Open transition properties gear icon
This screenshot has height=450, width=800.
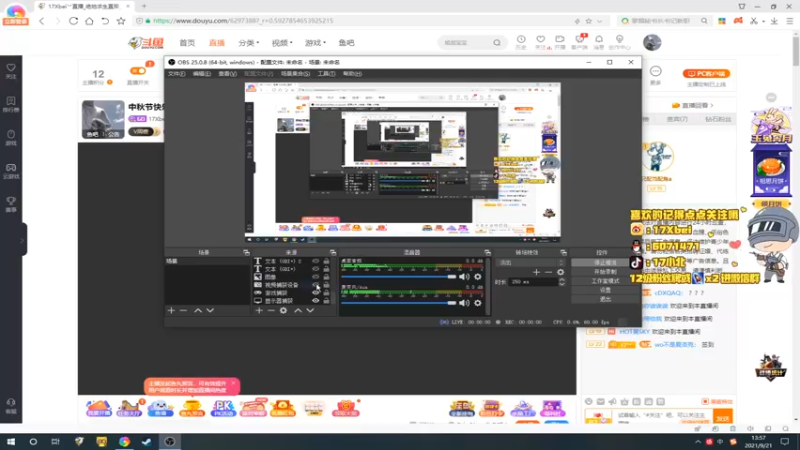point(561,272)
